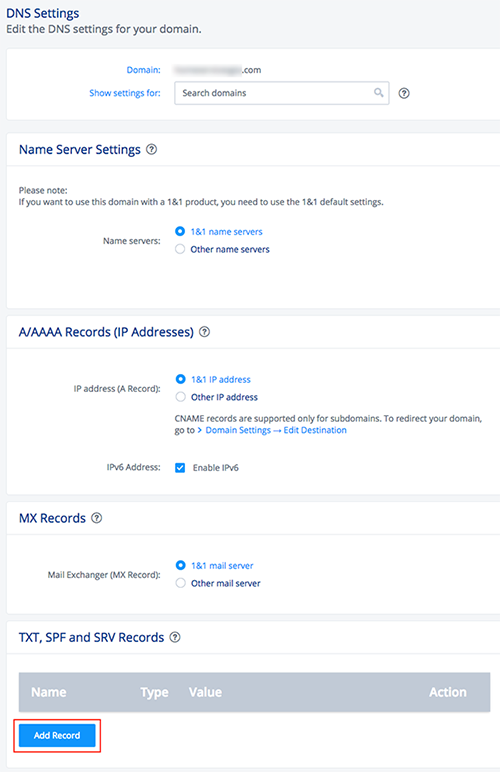The image size is (500, 772).
Task: Click the Type column header
Action: (x=155, y=692)
